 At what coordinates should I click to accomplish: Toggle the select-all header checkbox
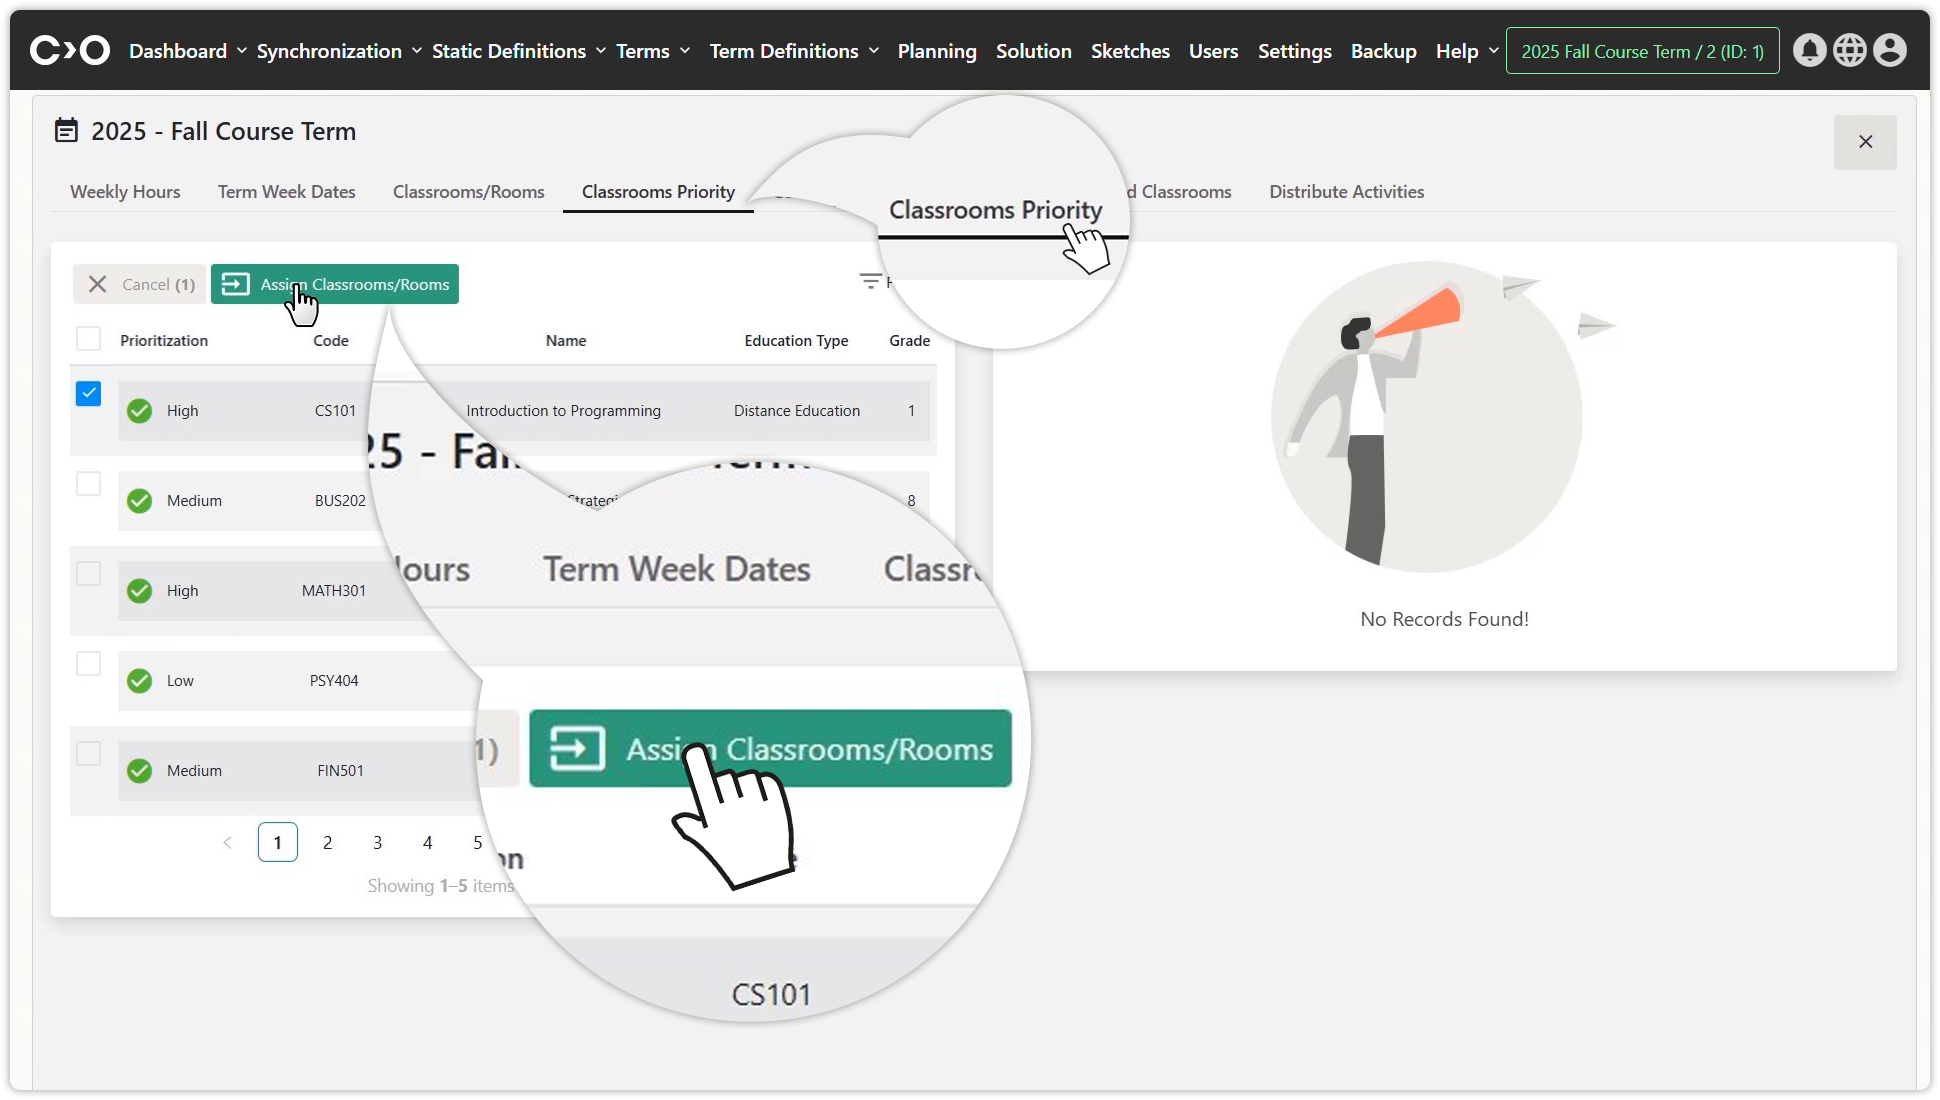[x=89, y=339]
